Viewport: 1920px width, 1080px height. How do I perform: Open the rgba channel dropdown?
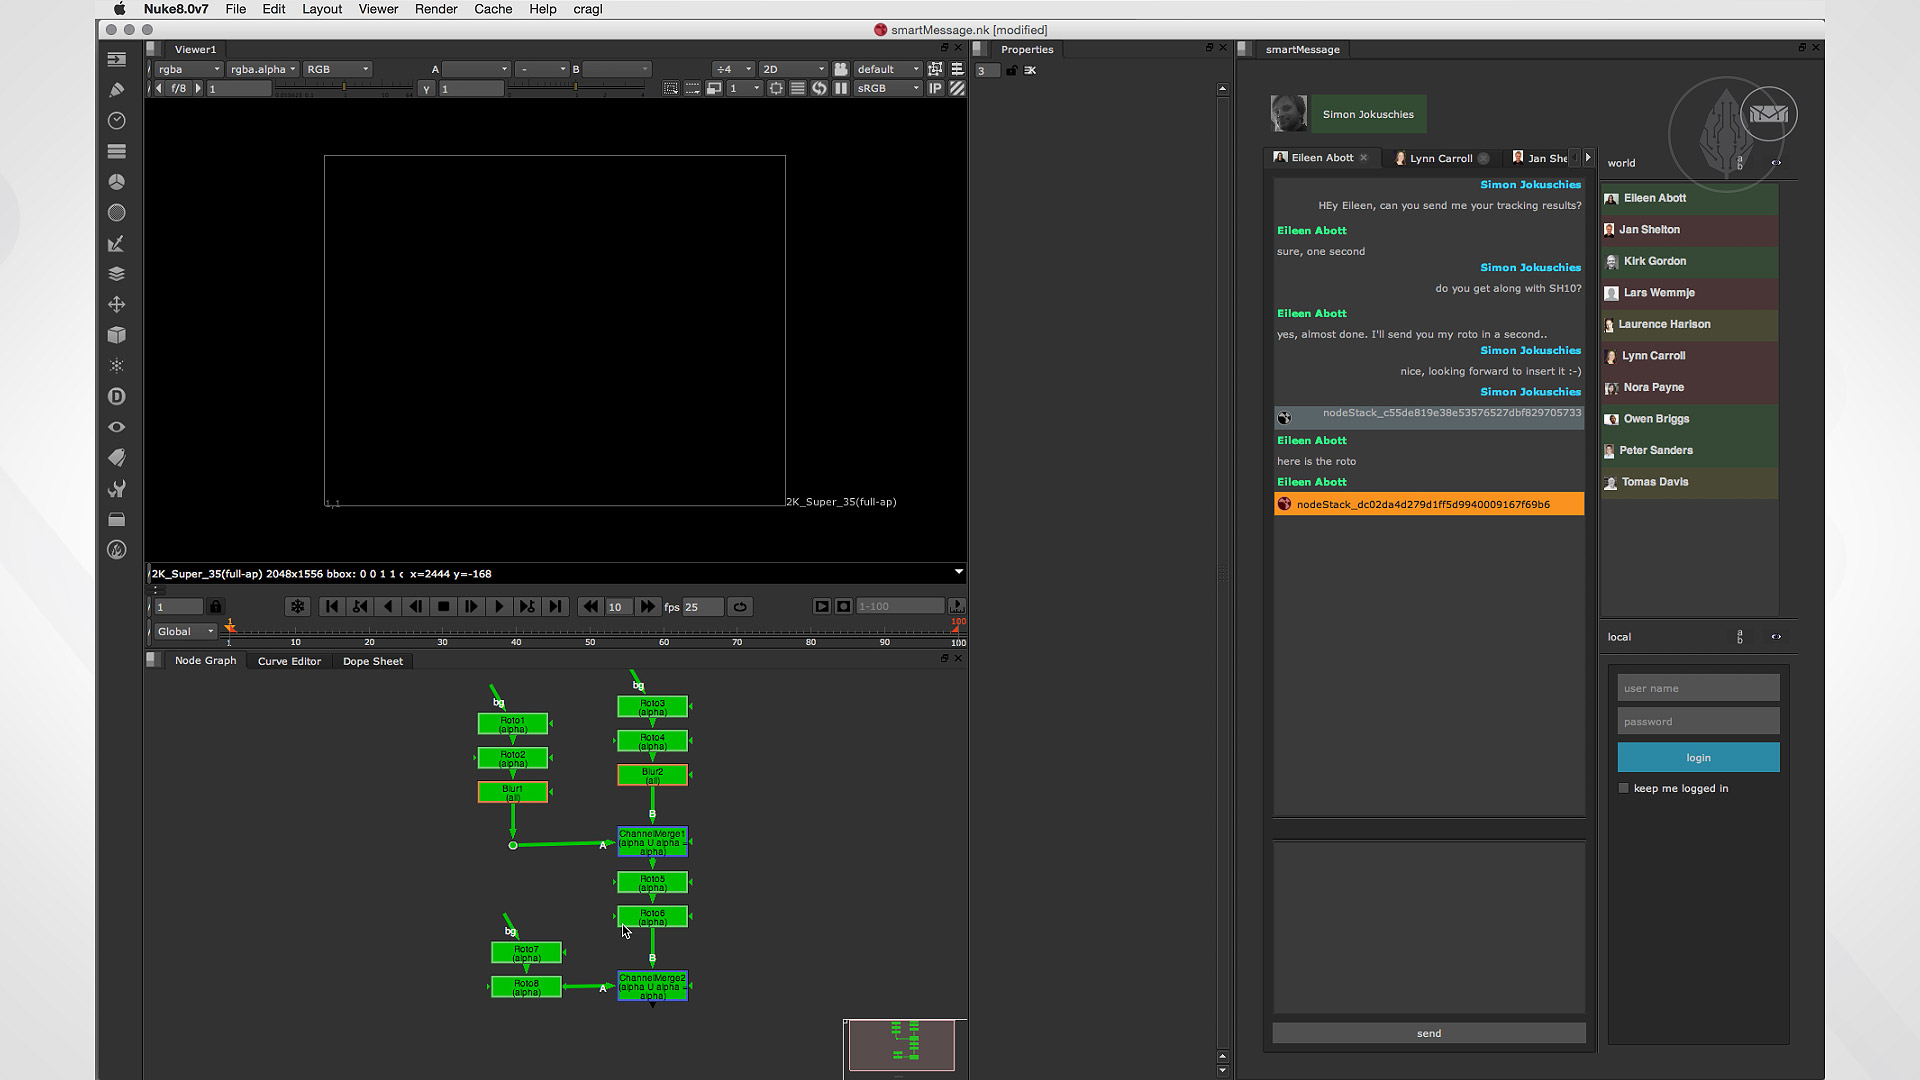(x=188, y=69)
